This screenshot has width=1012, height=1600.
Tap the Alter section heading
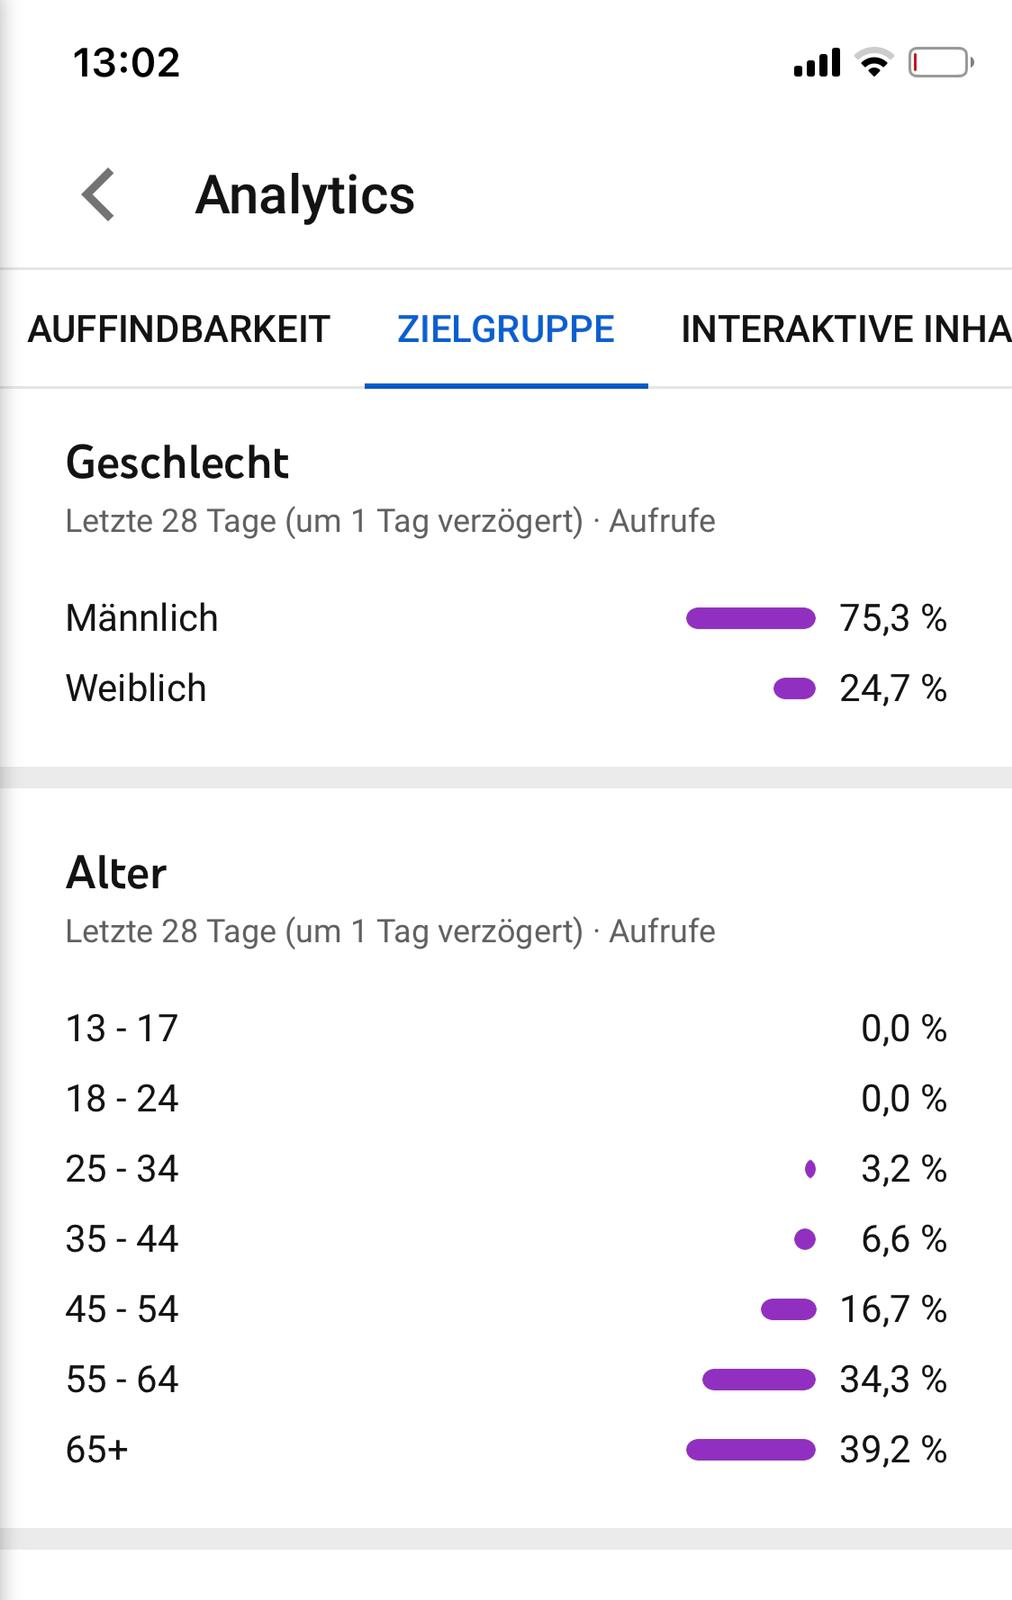click(x=116, y=873)
